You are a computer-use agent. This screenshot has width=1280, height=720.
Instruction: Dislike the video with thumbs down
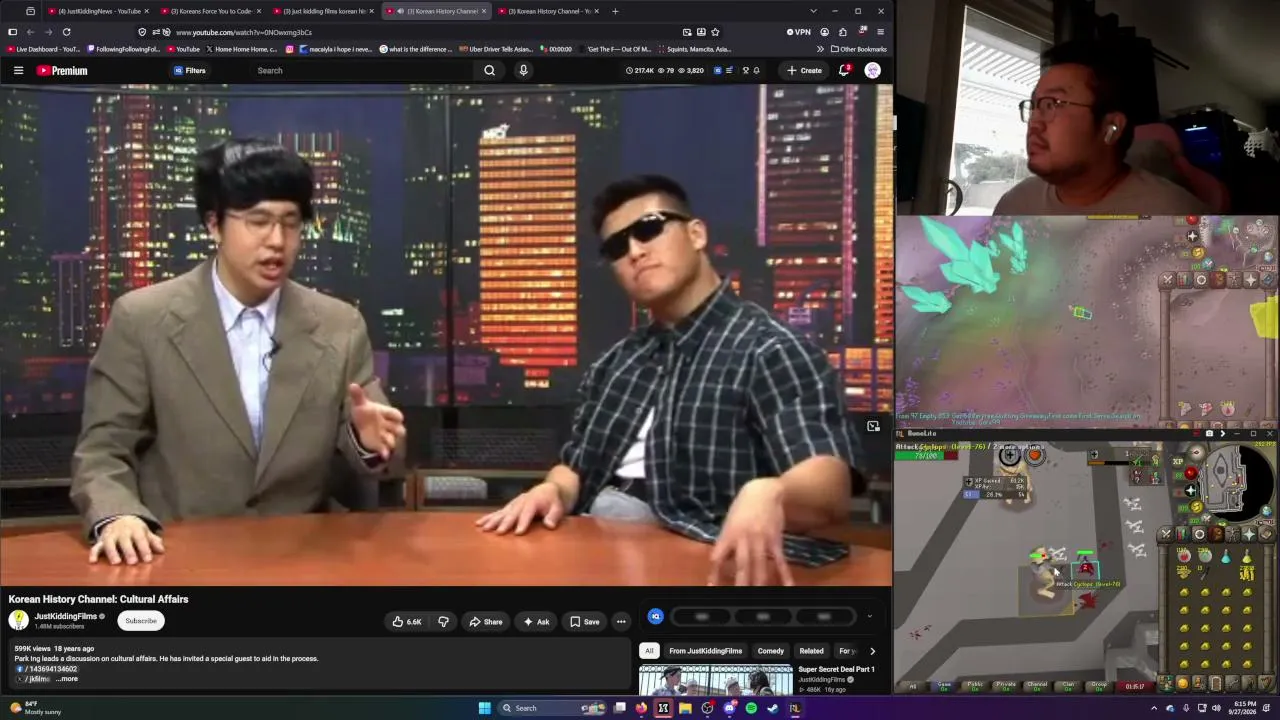coord(444,621)
